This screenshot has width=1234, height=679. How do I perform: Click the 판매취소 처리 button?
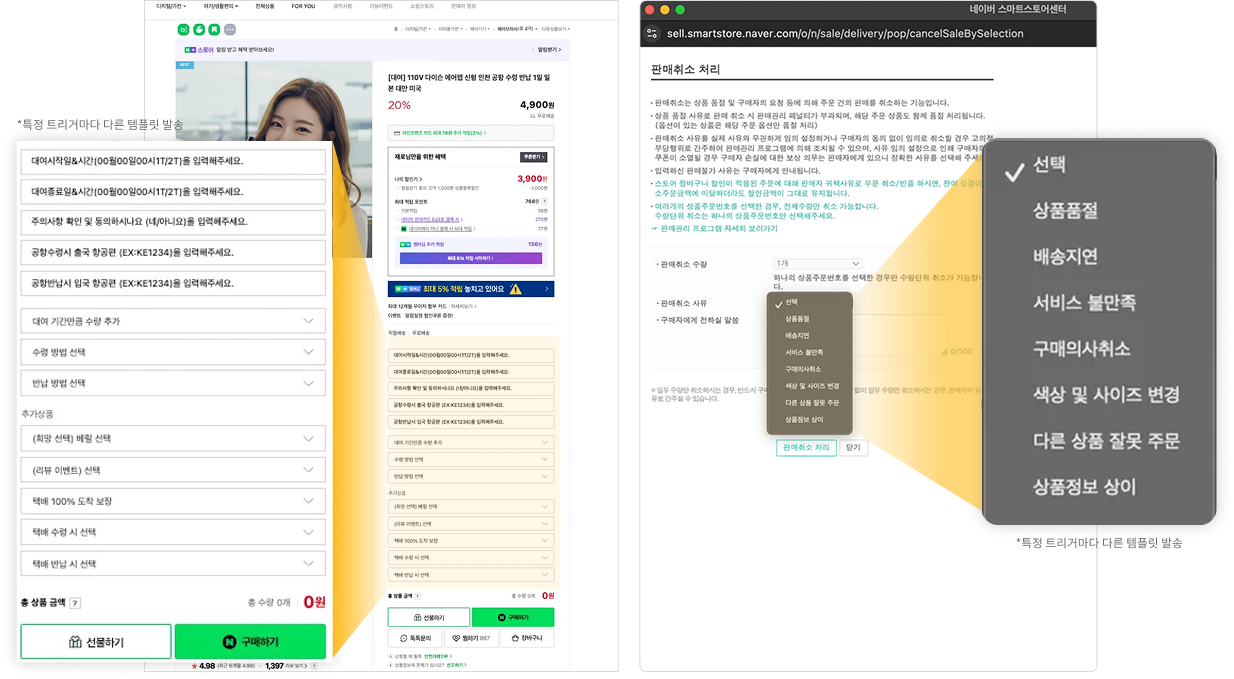click(806, 447)
